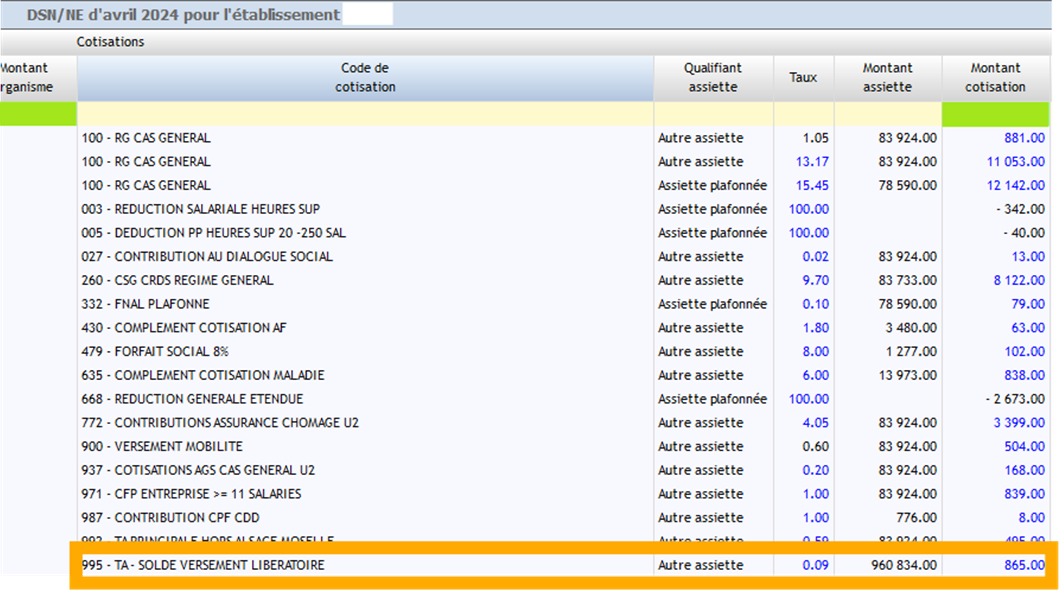
Task: Click the 'Montant cotisation' column header
Action: coord(995,78)
